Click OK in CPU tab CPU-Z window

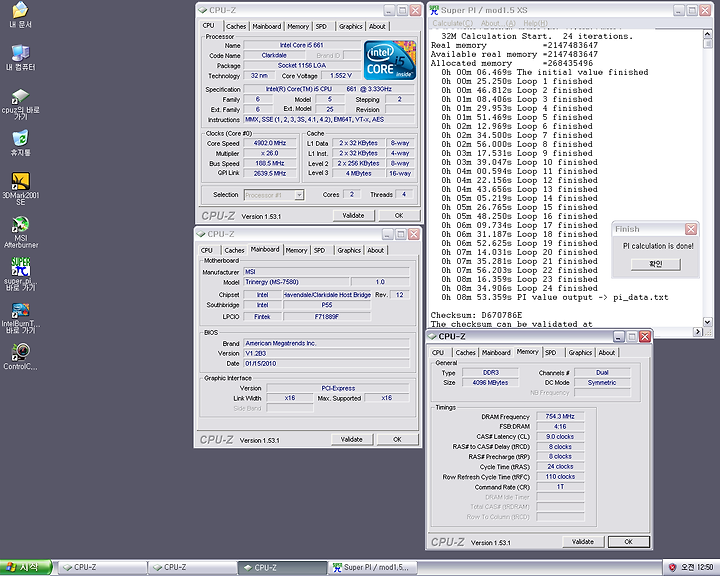click(x=399, y=215)
